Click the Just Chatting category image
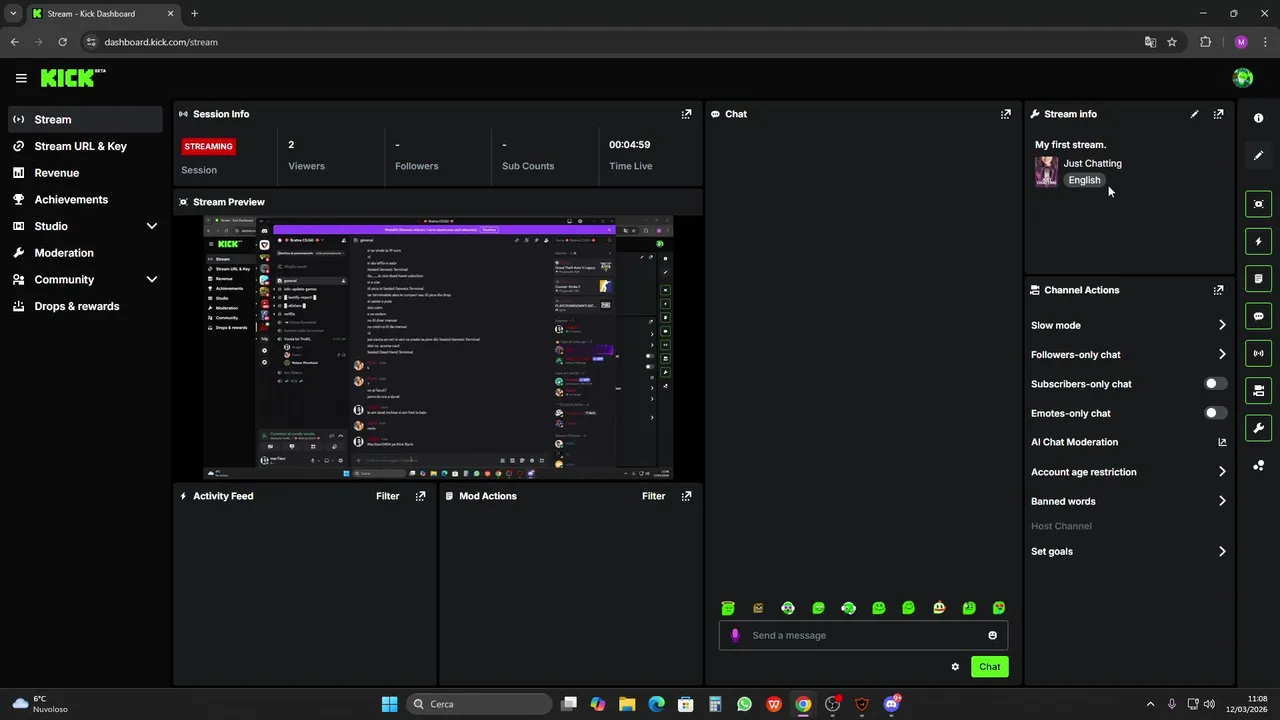This screenshot has width=1280, height=720. pos(1046,171)
